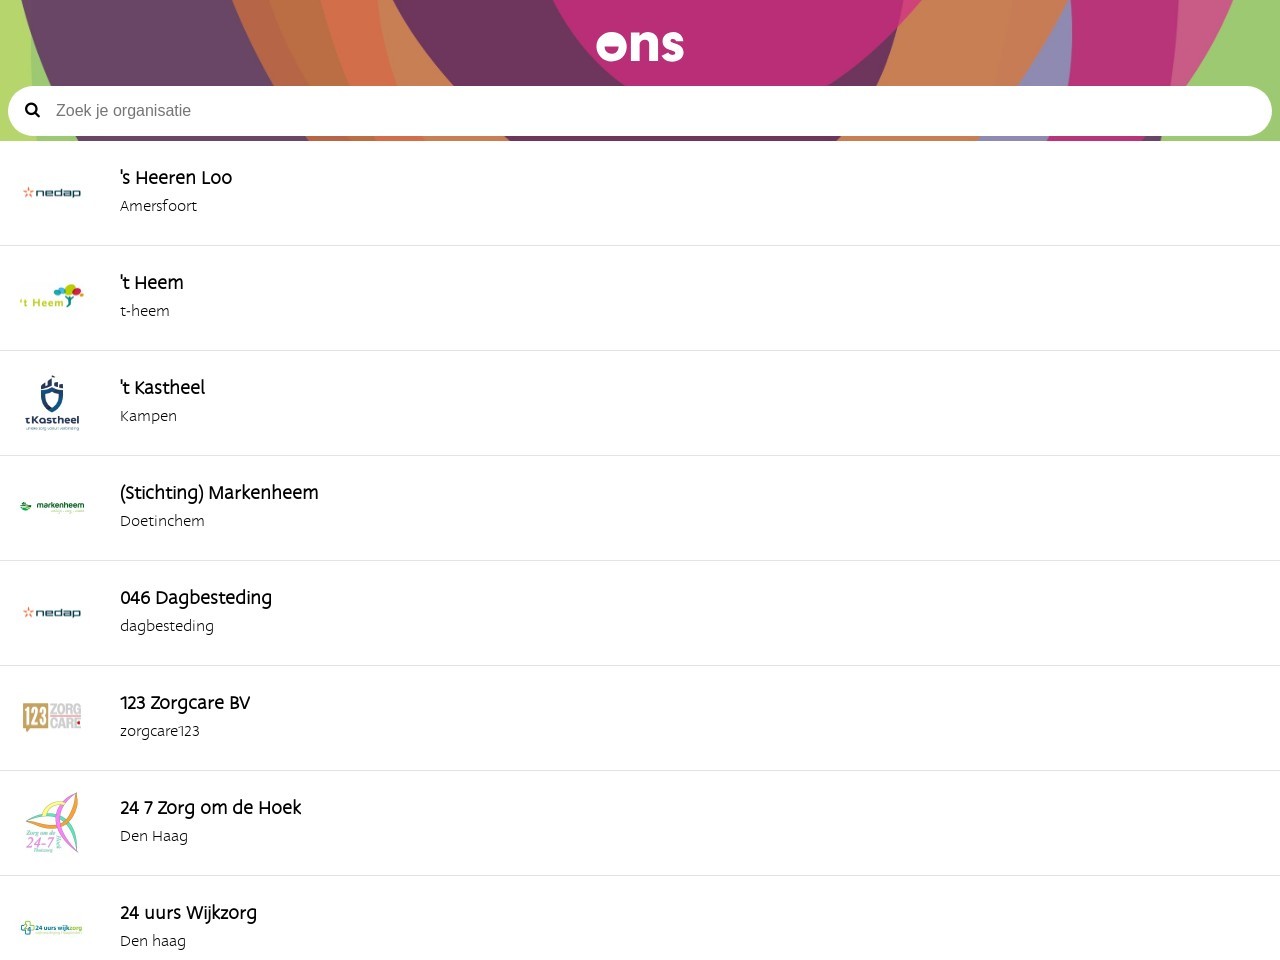Click the 24 uurs Wijkzorg logo
This screenshot has height=960, width=1280.
pyautogui.click(x=52, y=928)
